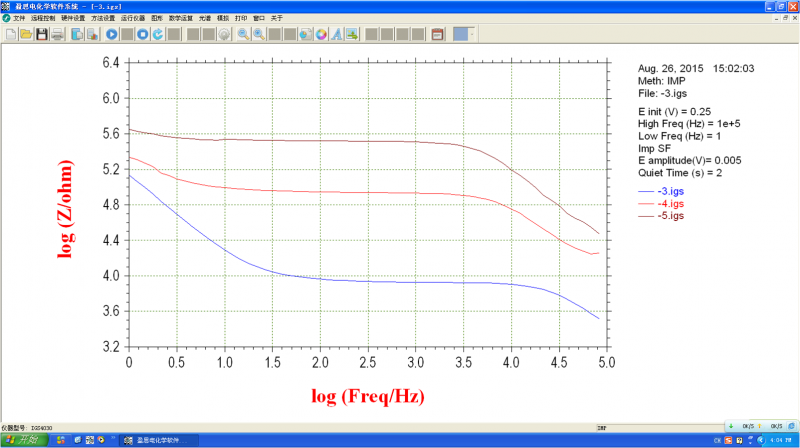The height and width of the screenshot is (448, 800).
Task: Expand the dropdown arrow beside the blue swatch
Action: point(472,34)
